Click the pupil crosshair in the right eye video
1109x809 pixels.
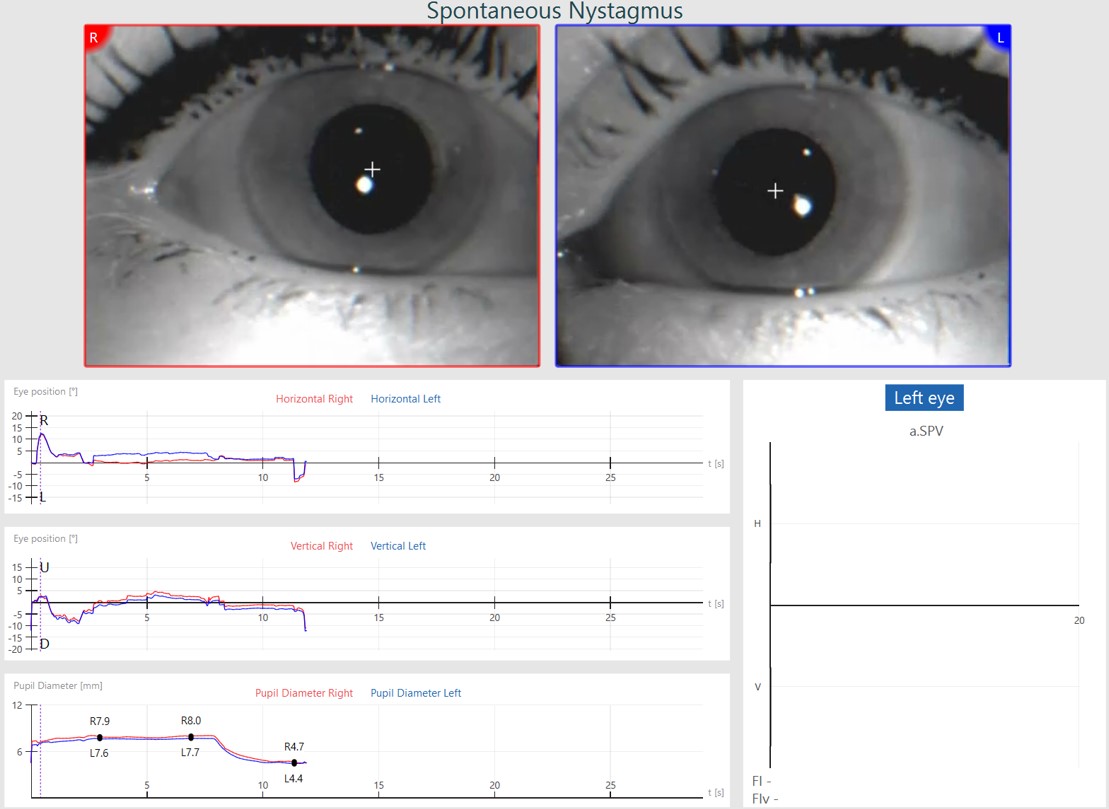pyautogui.click(x=372, y=169)
